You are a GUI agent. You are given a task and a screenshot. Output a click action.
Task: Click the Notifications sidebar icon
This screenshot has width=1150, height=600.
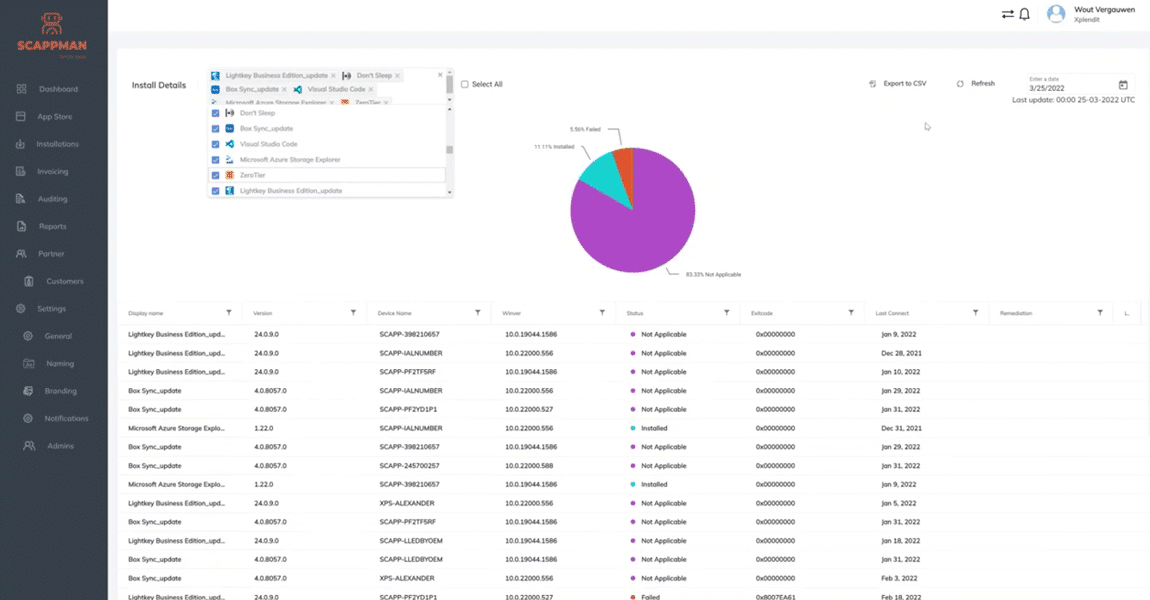[28, 418]
